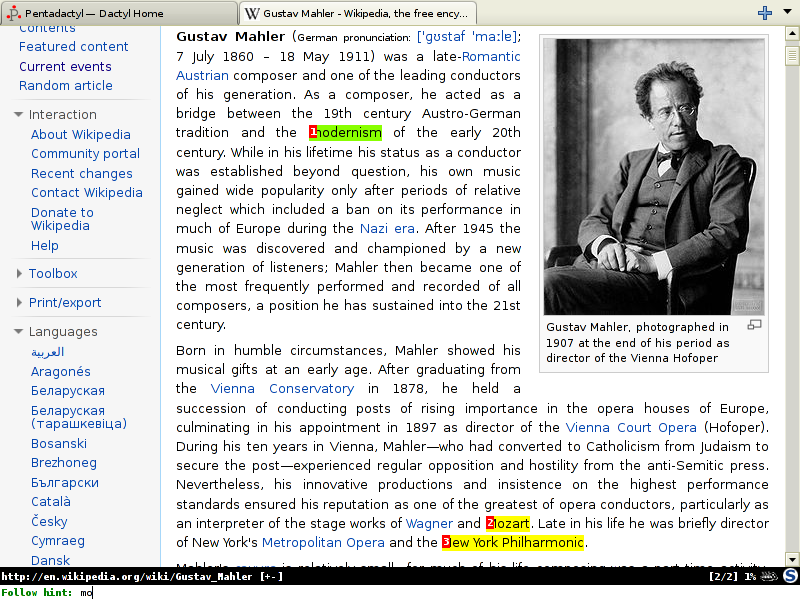
Task: Open the Gustav Mahler portrait thumbnail
Action: click(654, 177)
